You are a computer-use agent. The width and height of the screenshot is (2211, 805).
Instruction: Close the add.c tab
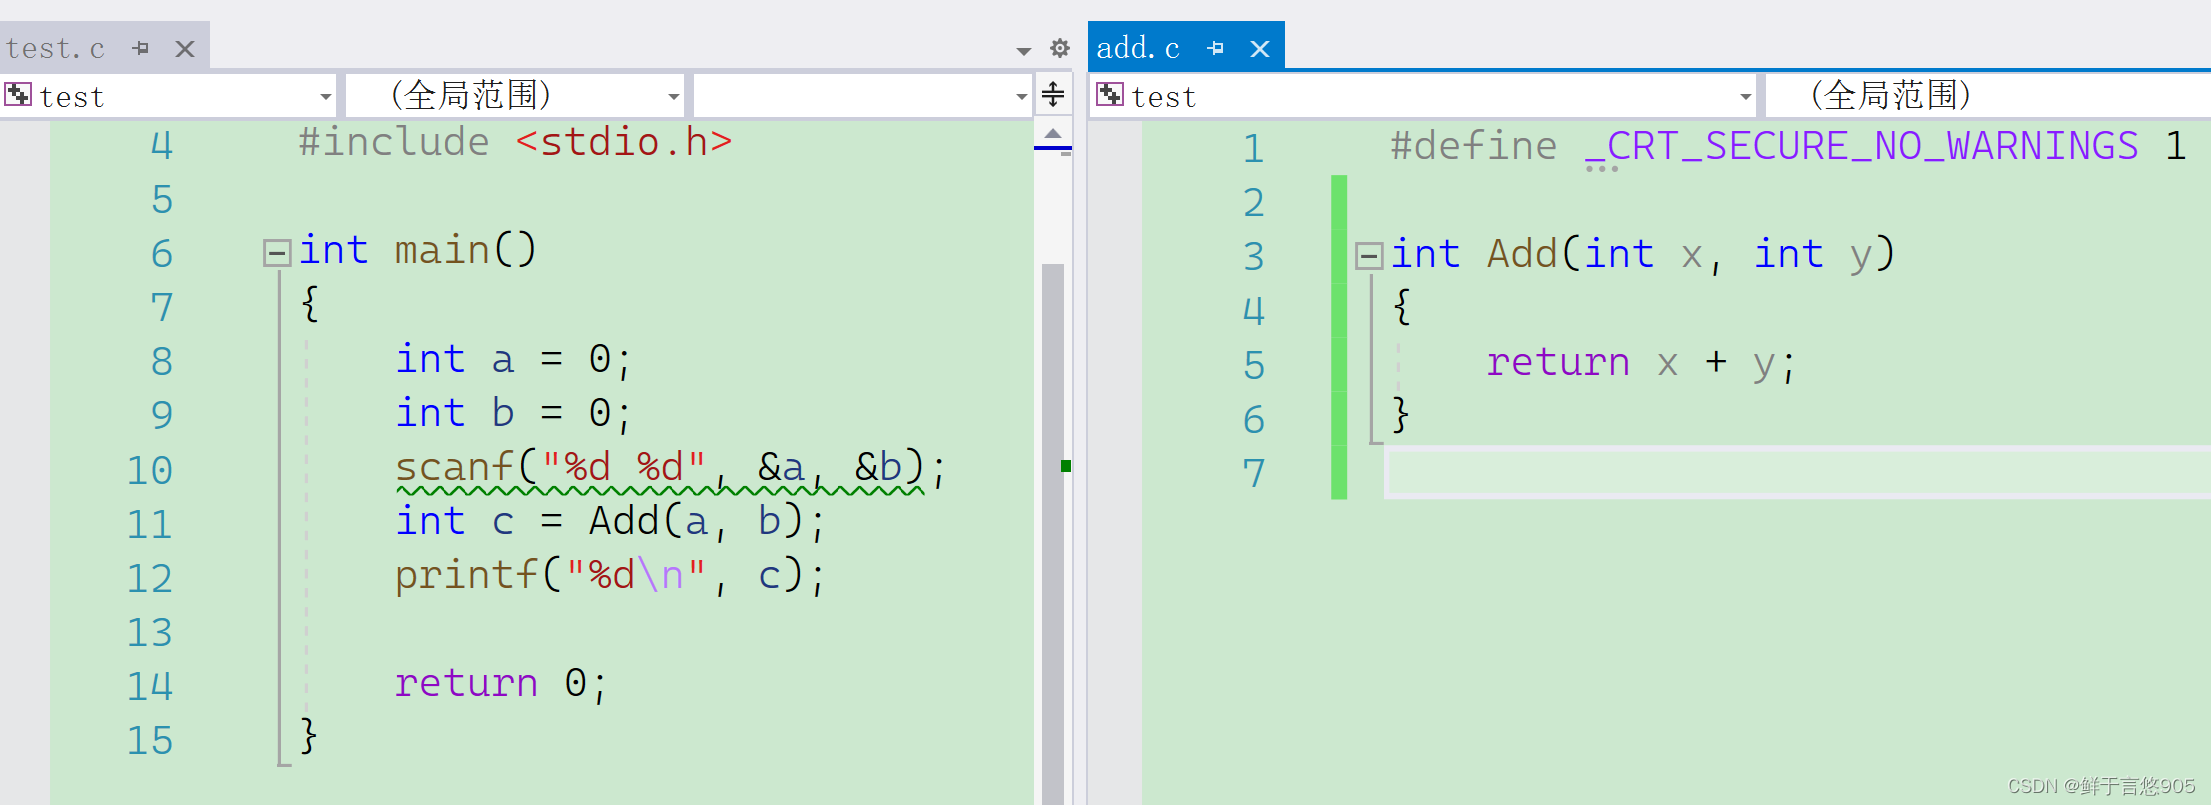pos(1260,48)
